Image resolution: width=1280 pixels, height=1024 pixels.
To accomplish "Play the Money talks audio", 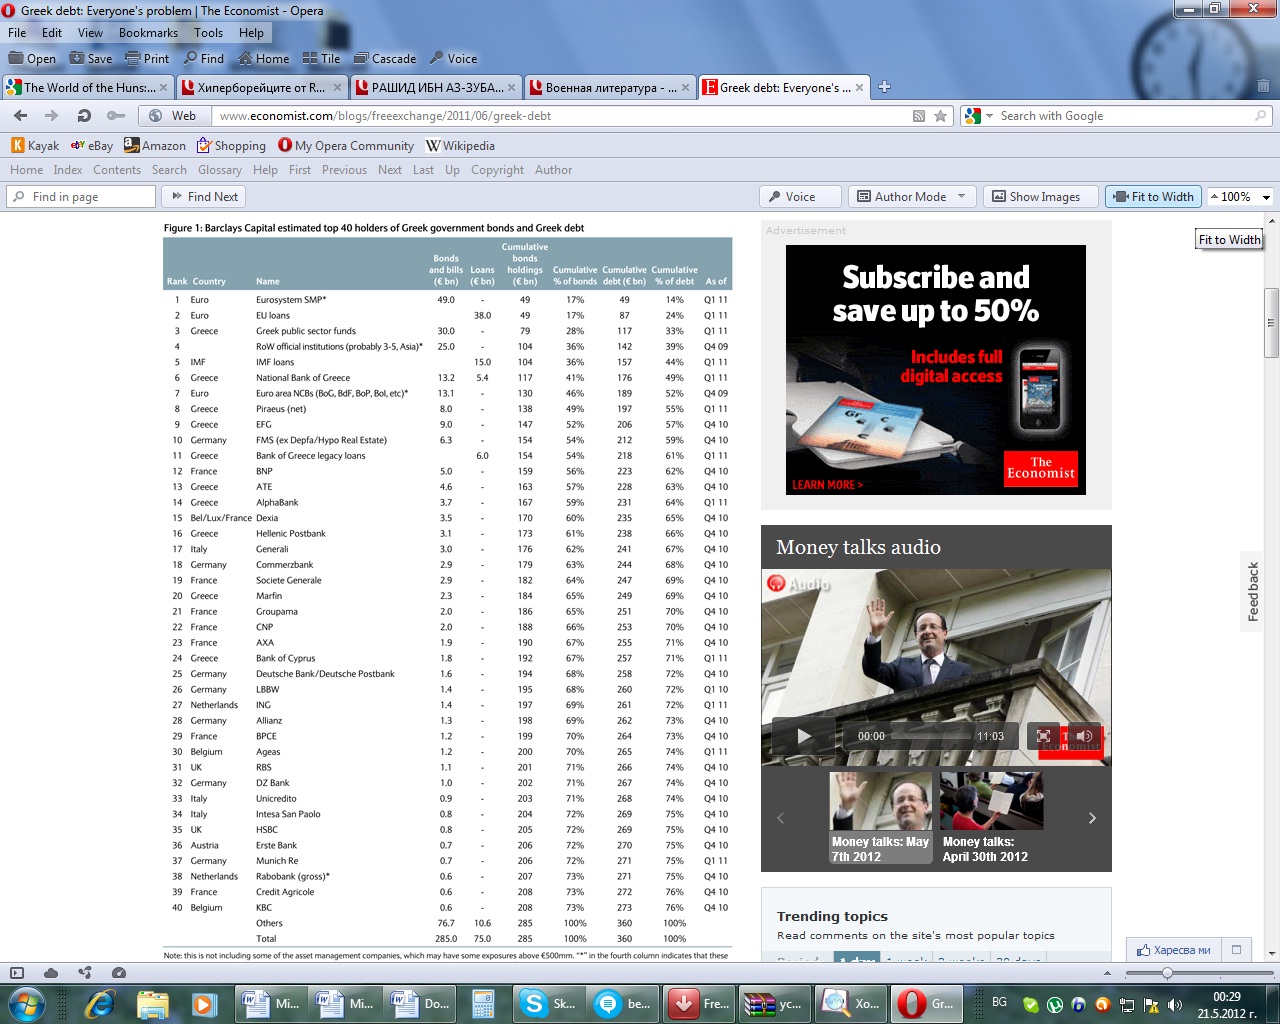I will 805,737.
